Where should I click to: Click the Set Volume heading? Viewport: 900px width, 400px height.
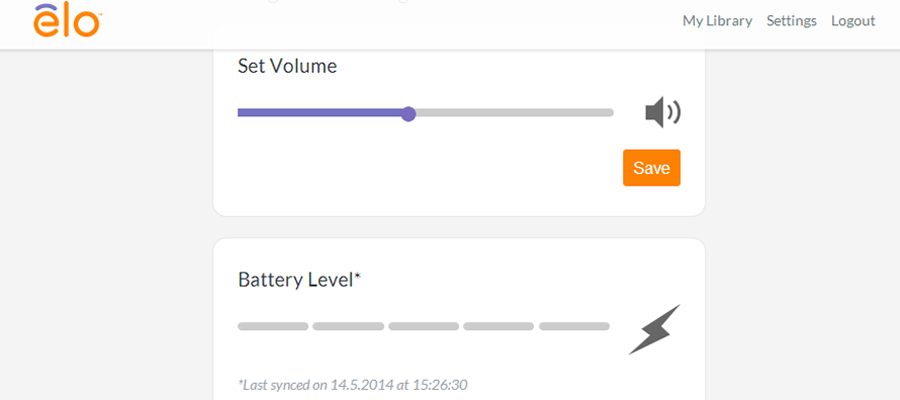[x=287, y=67]
